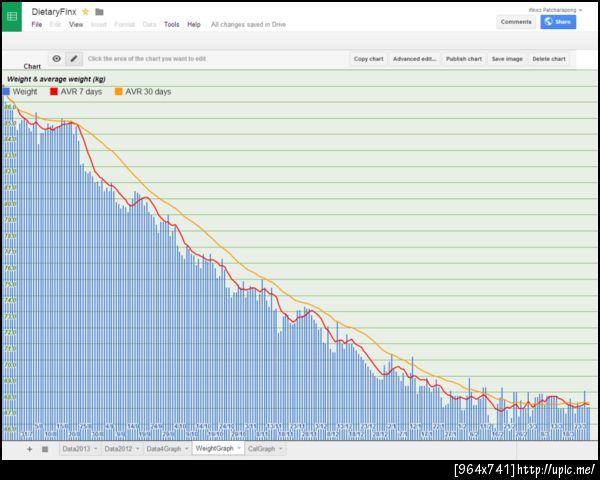Click the 'Chart' label
This screenshot has width=600, height=480.
[x=32, y=67]
